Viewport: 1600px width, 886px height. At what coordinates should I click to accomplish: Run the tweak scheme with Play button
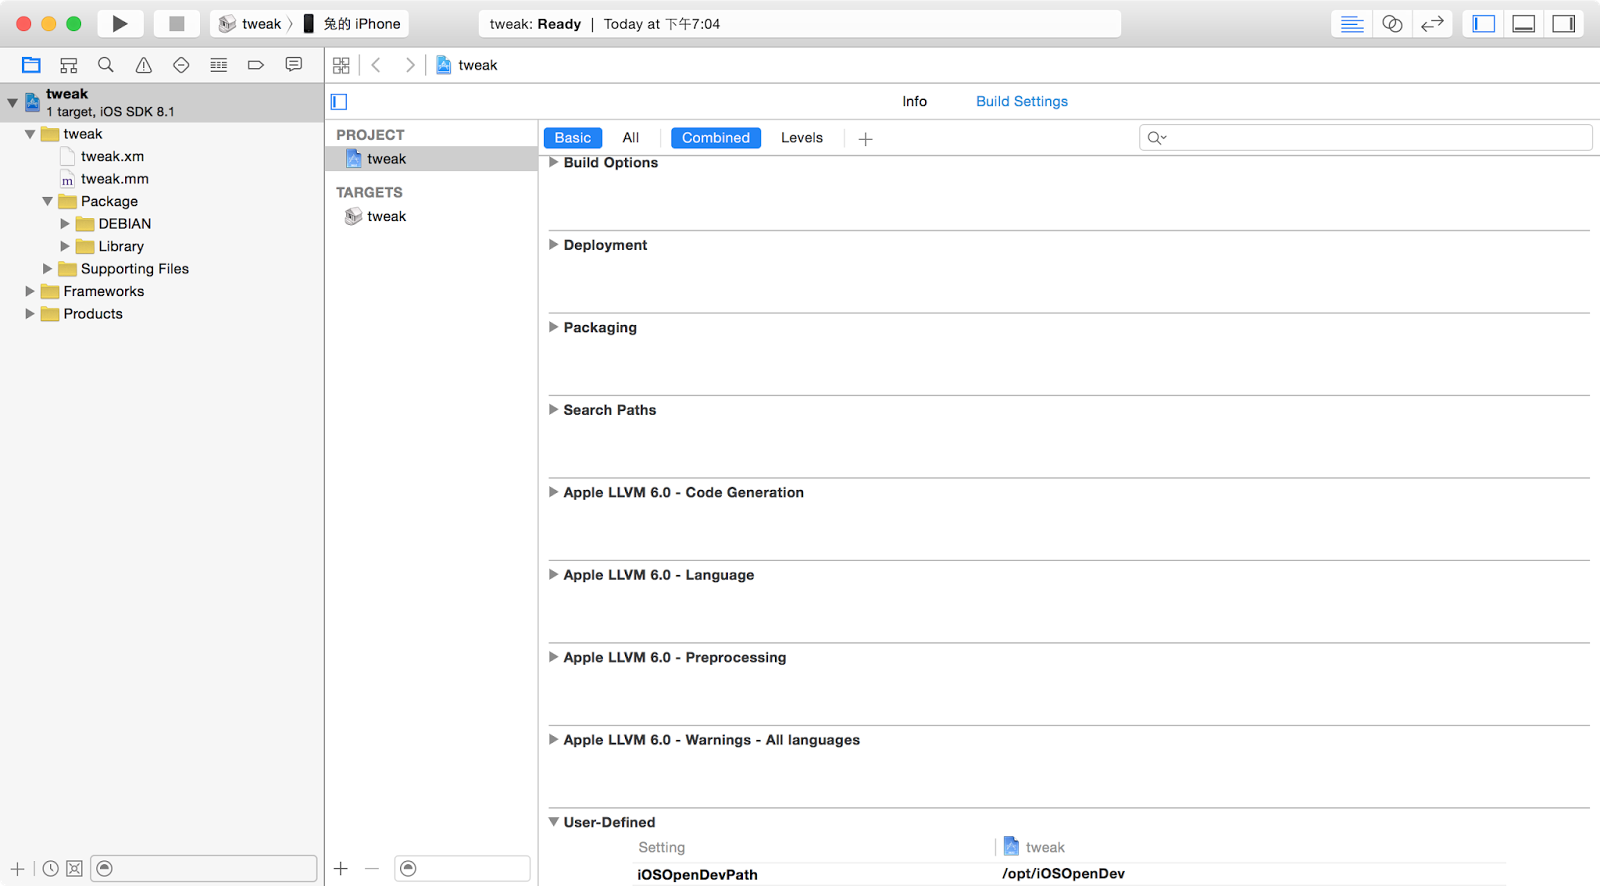(x=120, y=23)
